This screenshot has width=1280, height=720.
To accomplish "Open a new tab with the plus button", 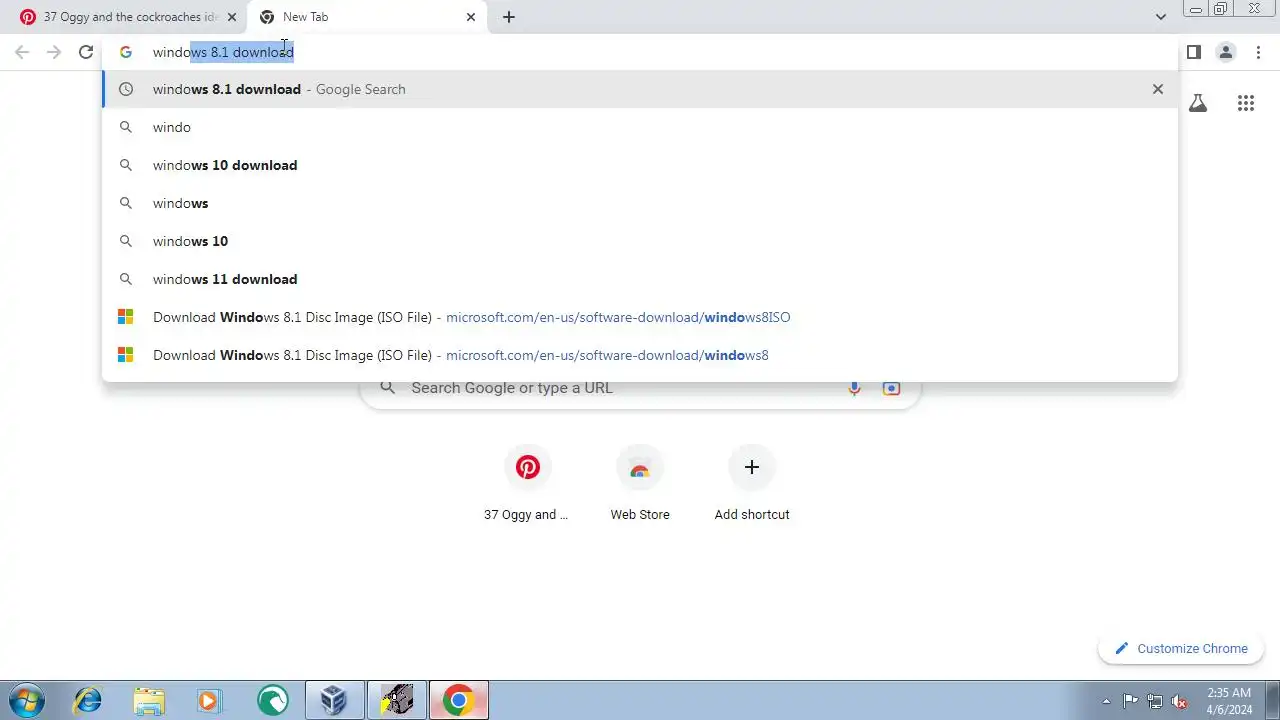I will [x=509, y=17].
